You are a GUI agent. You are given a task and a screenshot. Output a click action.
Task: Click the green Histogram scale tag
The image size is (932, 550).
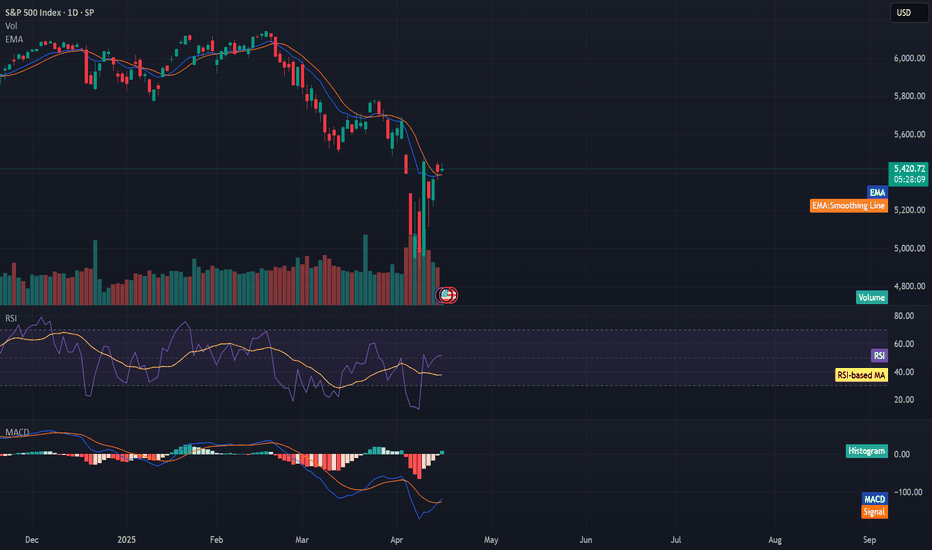[x=867, y=451]
